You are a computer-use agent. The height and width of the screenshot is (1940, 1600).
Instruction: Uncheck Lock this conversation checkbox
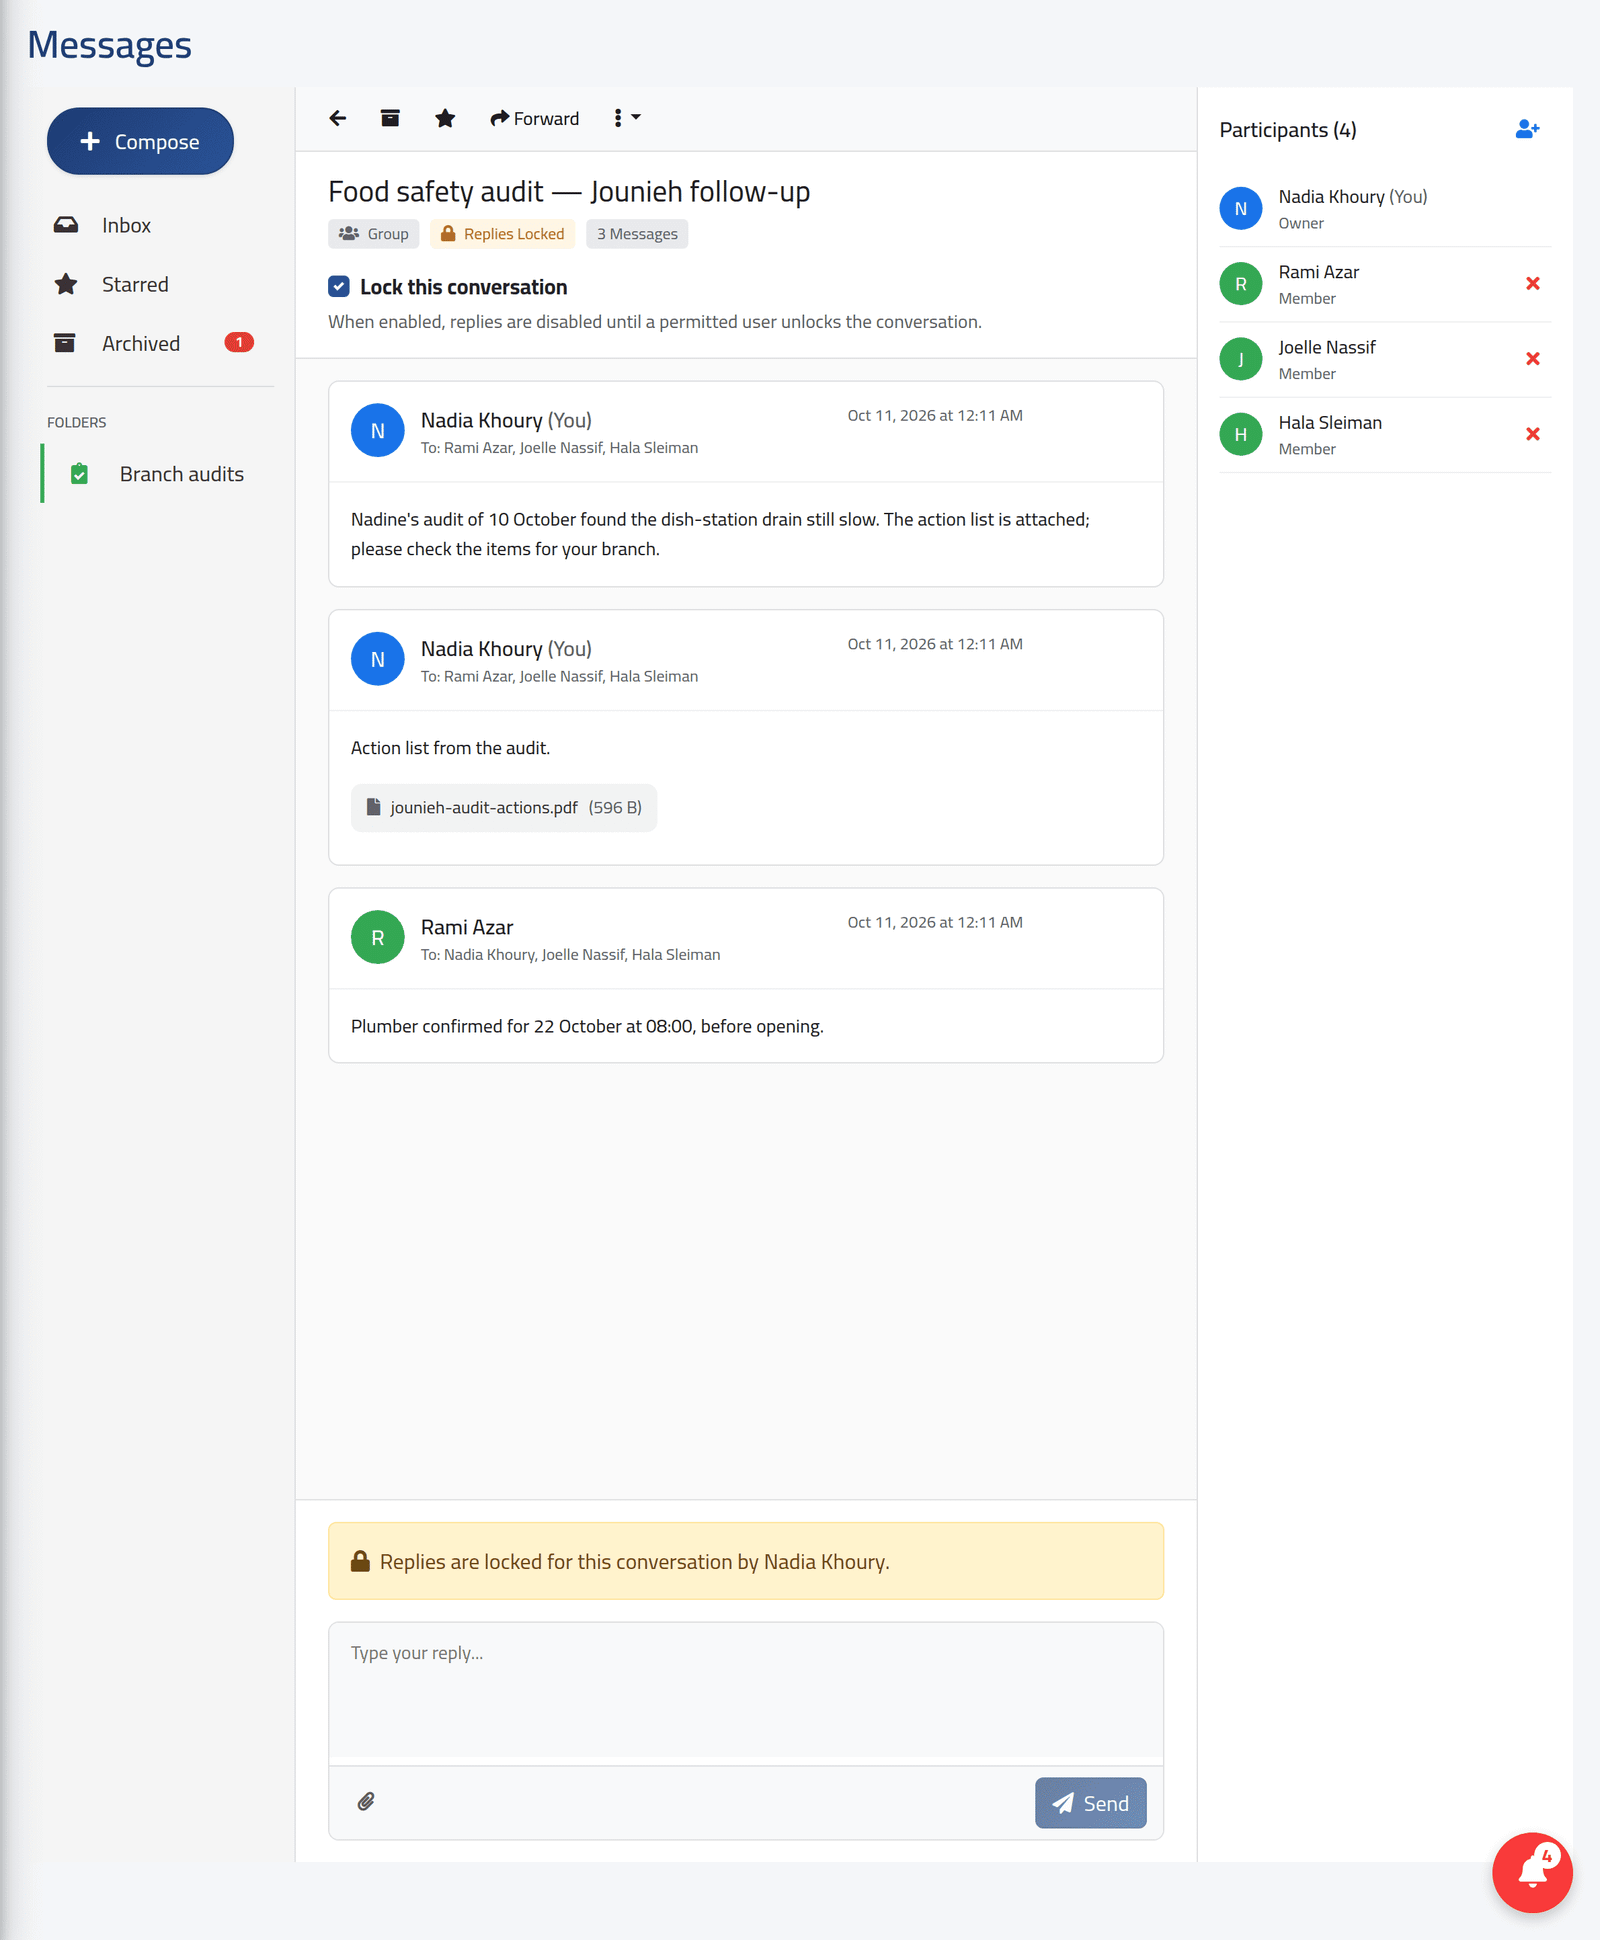pos(339,287)
